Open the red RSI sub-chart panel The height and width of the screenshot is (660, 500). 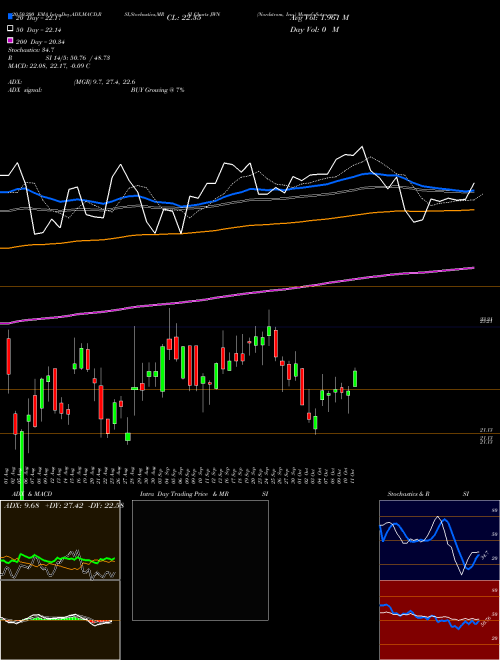tap(439, 620)
